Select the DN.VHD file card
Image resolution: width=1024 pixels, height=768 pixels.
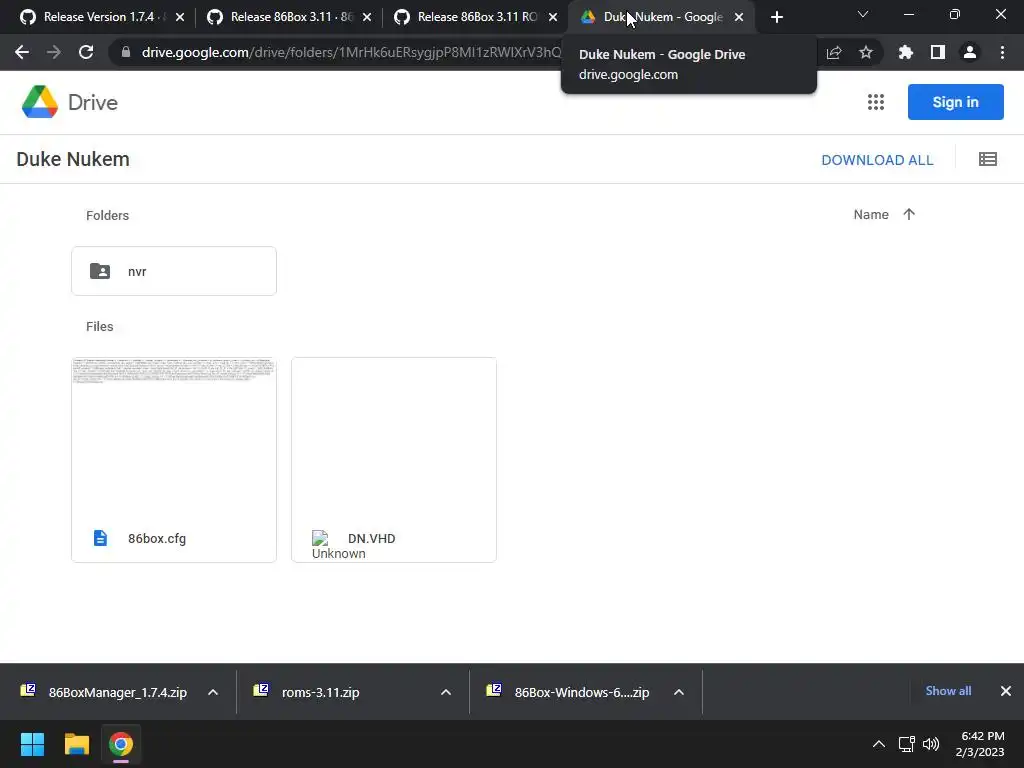tap(394, 460)
